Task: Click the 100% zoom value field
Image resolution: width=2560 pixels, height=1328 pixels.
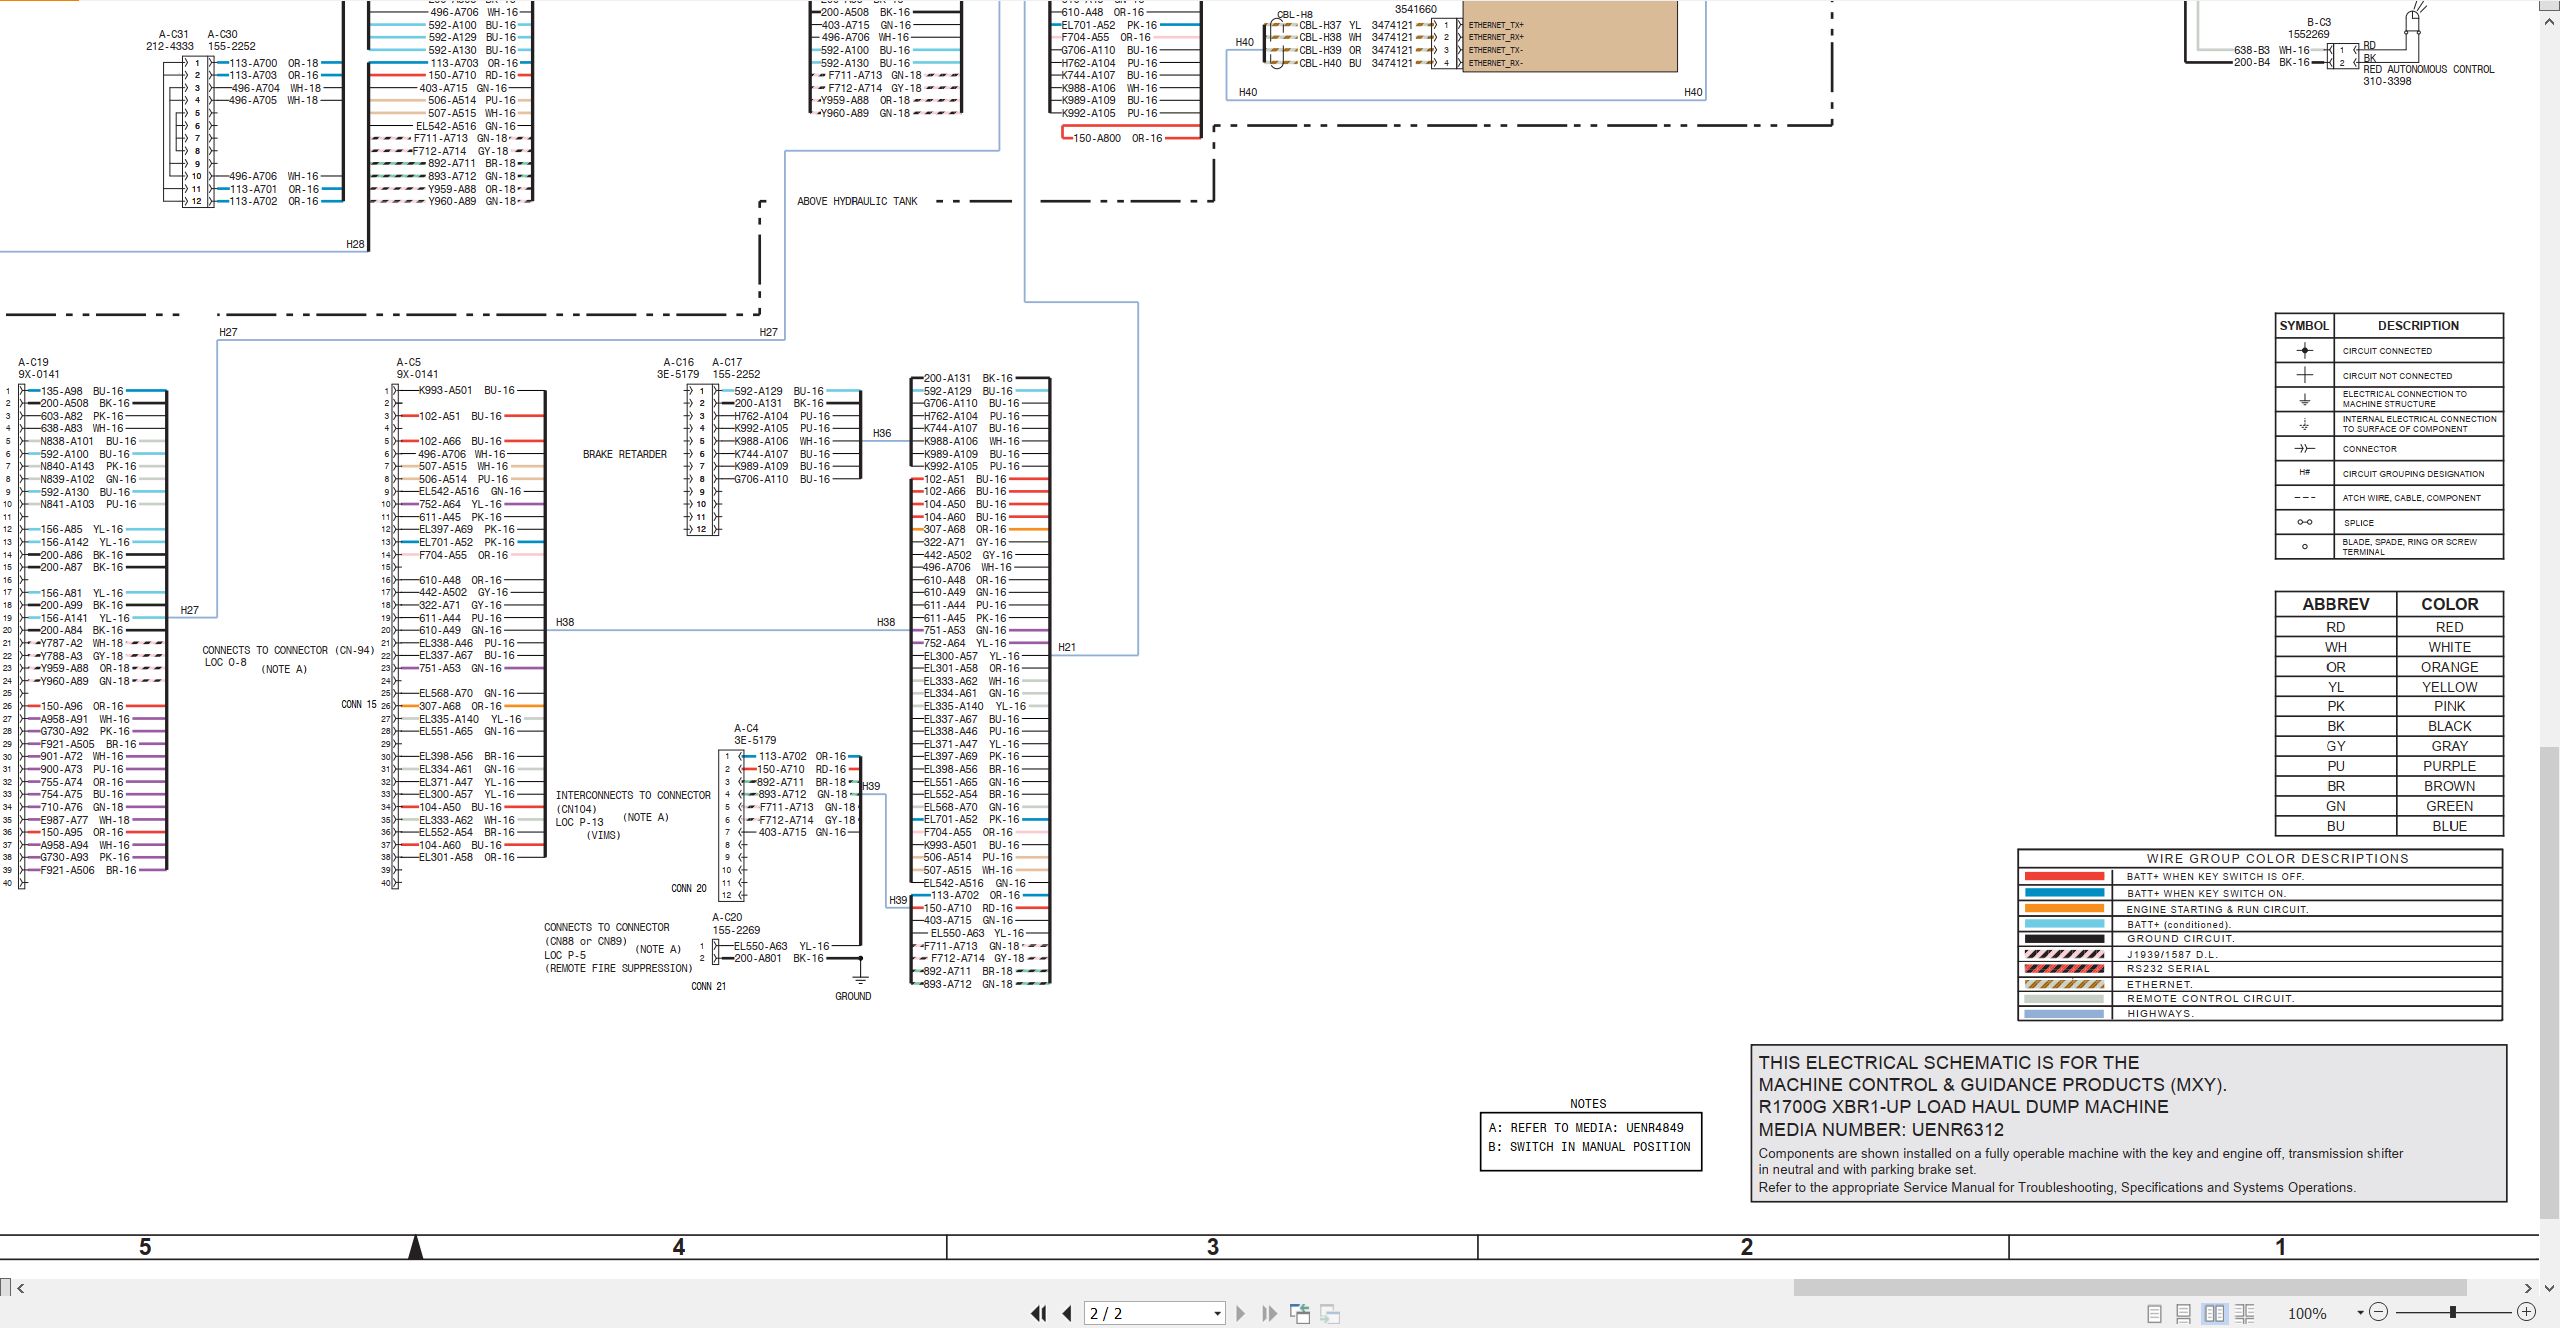Action: 2307,1313
